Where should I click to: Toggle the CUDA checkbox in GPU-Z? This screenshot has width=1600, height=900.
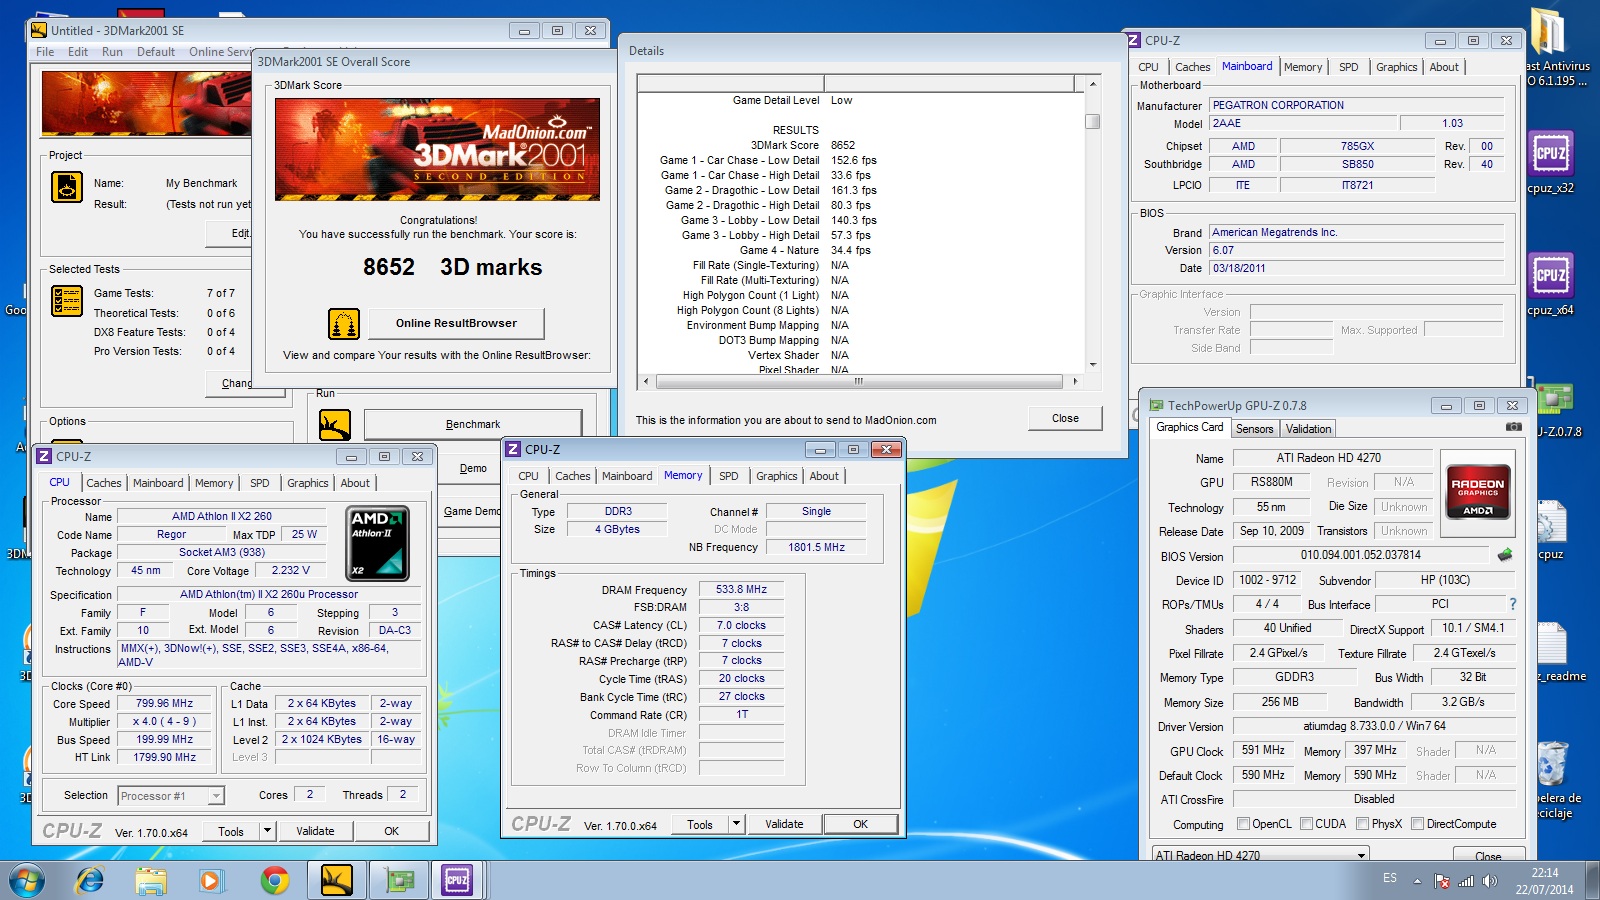pos(1306,824)
